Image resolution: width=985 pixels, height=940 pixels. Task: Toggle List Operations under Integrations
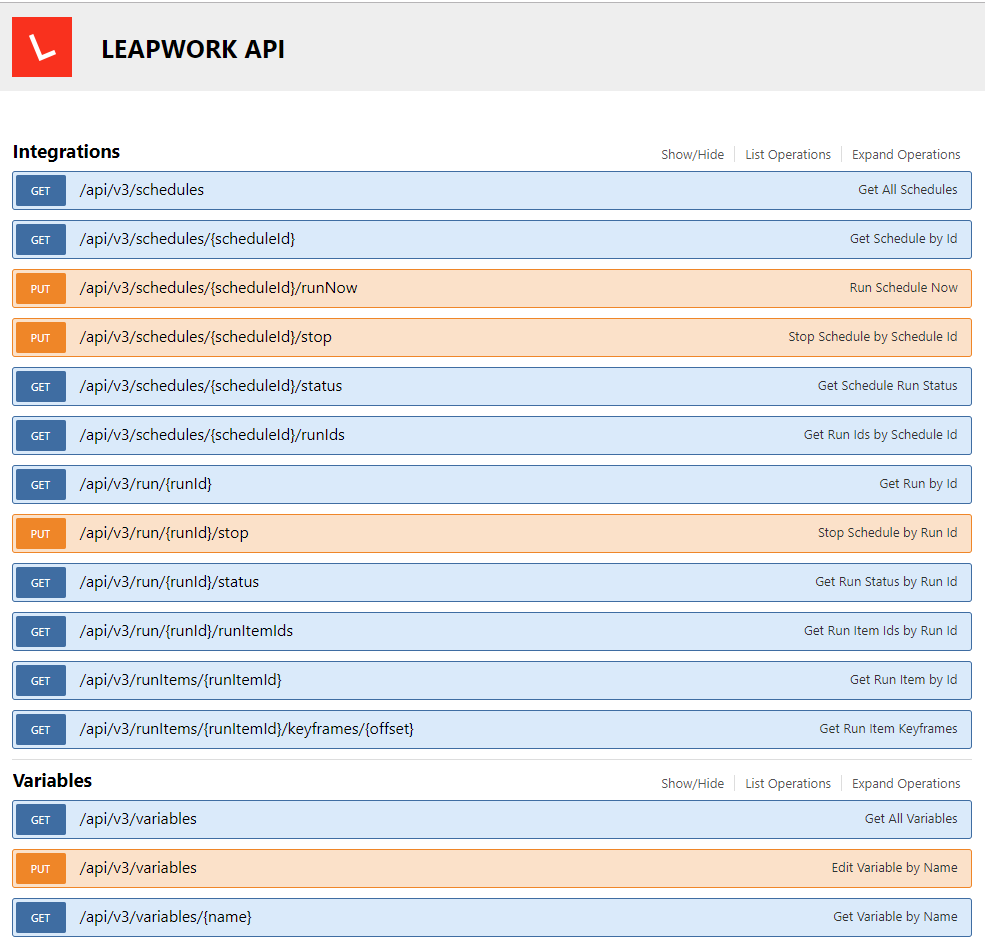click(x=787, y=154)
